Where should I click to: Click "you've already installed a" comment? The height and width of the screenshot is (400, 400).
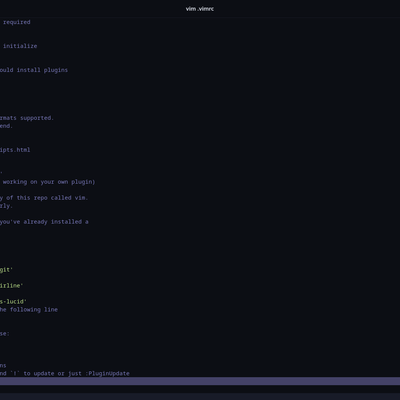(44, 222)
